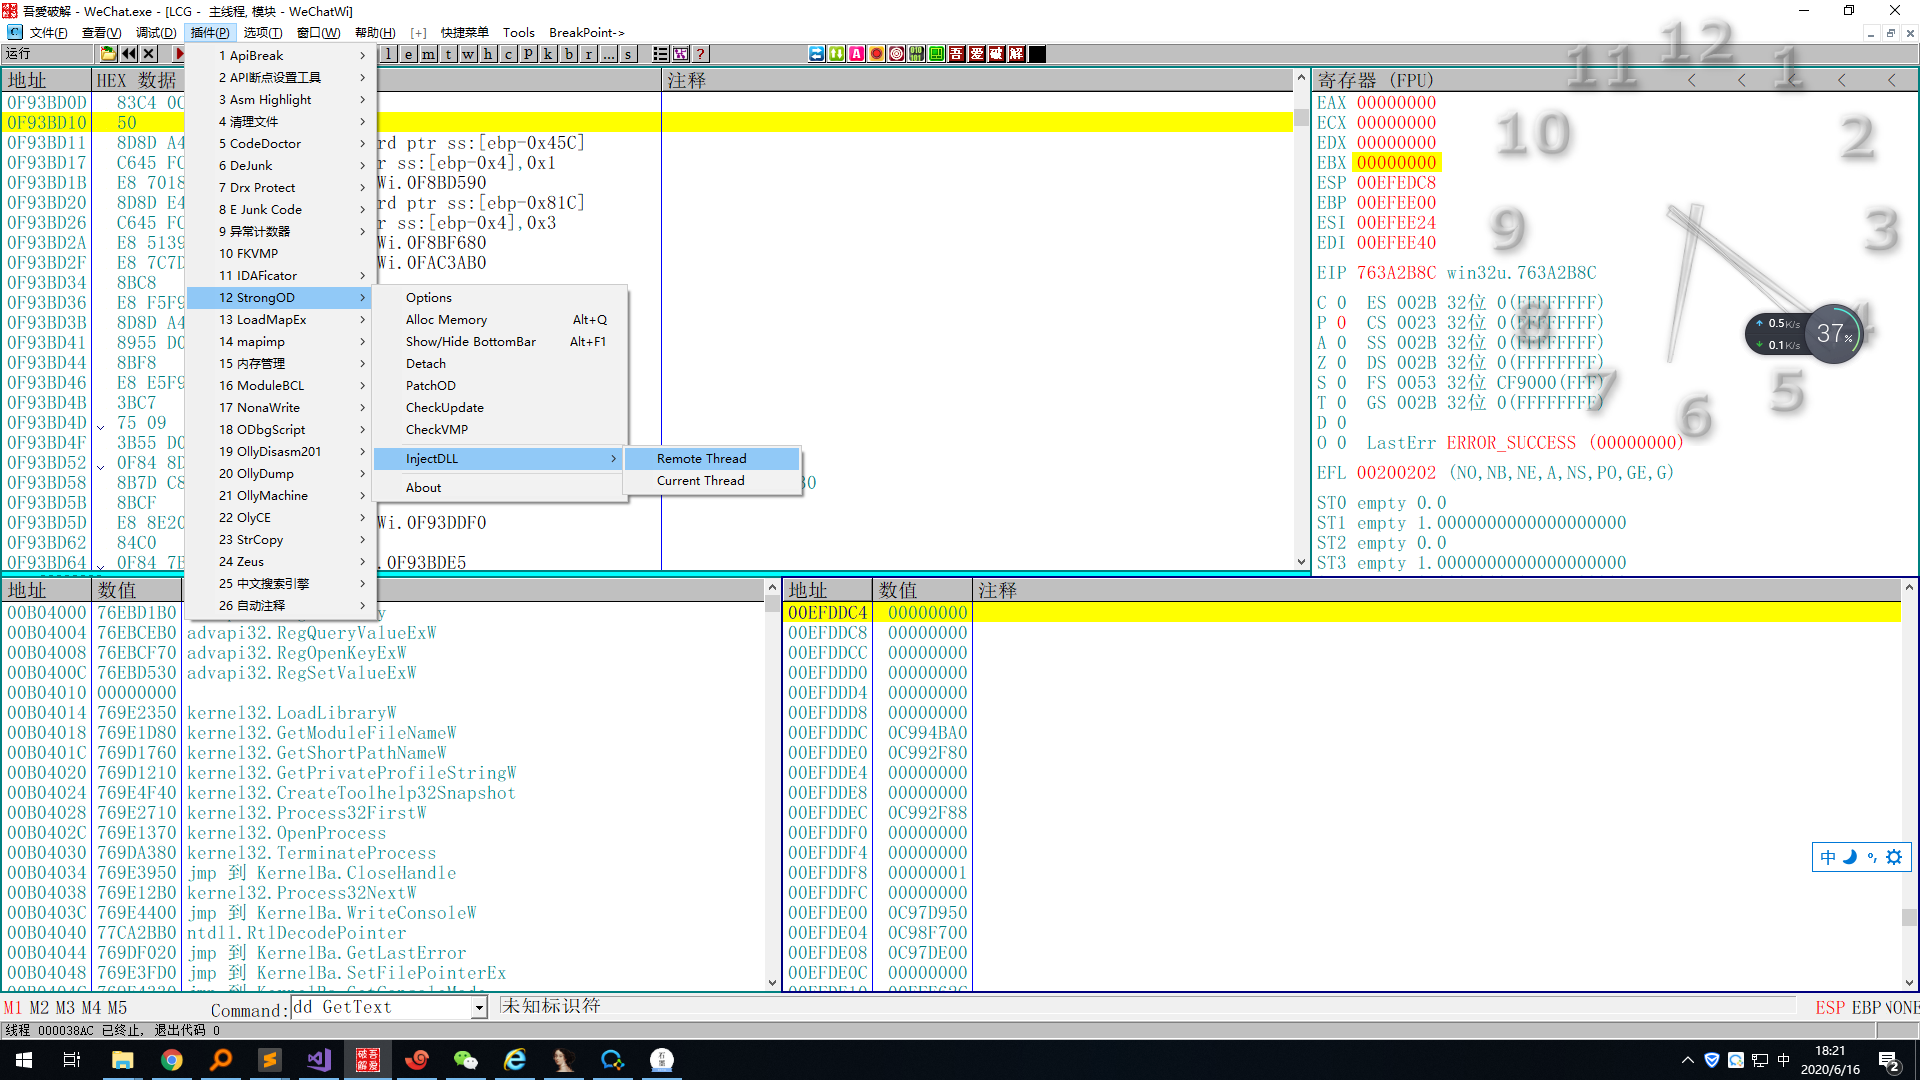Click the magenta 'A' toolbar icon
Screen dimensions: 1920x1080
click(857, 54)
